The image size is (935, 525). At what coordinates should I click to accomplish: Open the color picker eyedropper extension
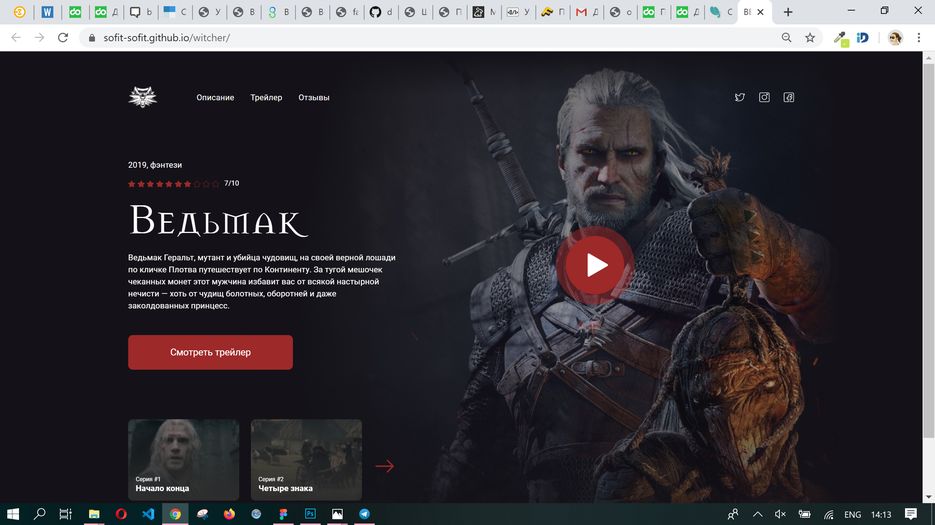(841, 38)
